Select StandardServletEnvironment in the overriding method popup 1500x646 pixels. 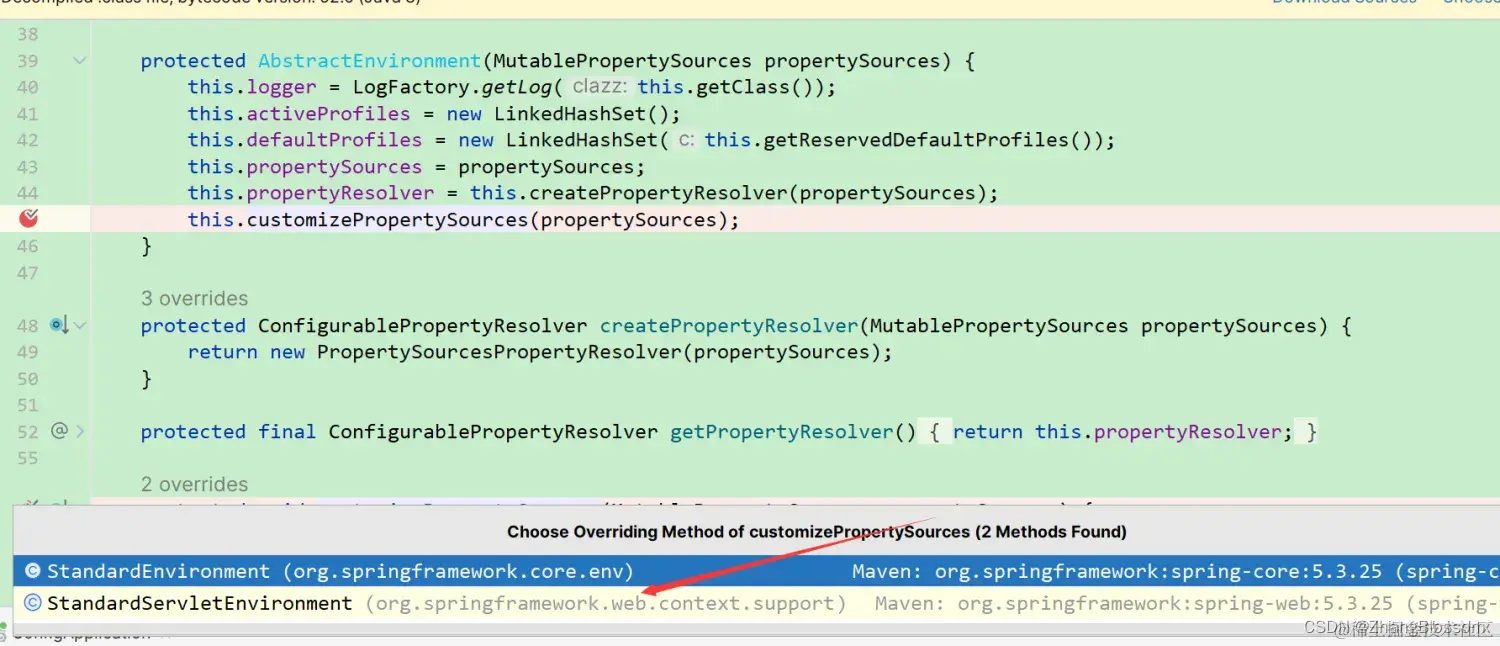756,603
